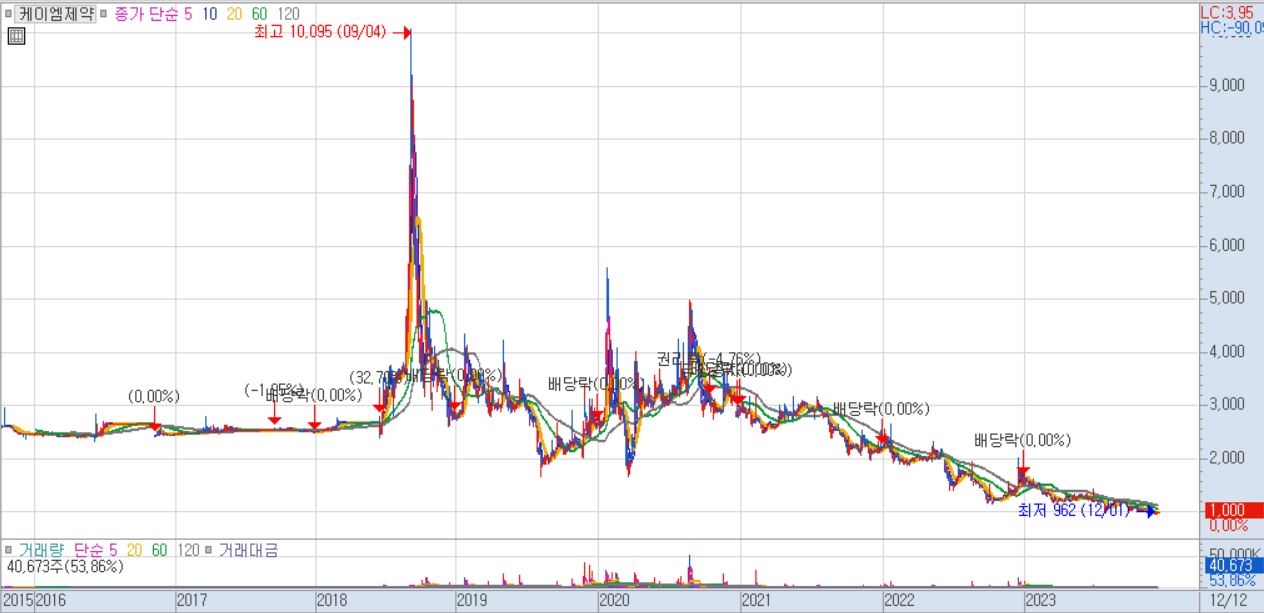
Task: Click the 권리락(-4,76%) annotation
Action: 709,358
